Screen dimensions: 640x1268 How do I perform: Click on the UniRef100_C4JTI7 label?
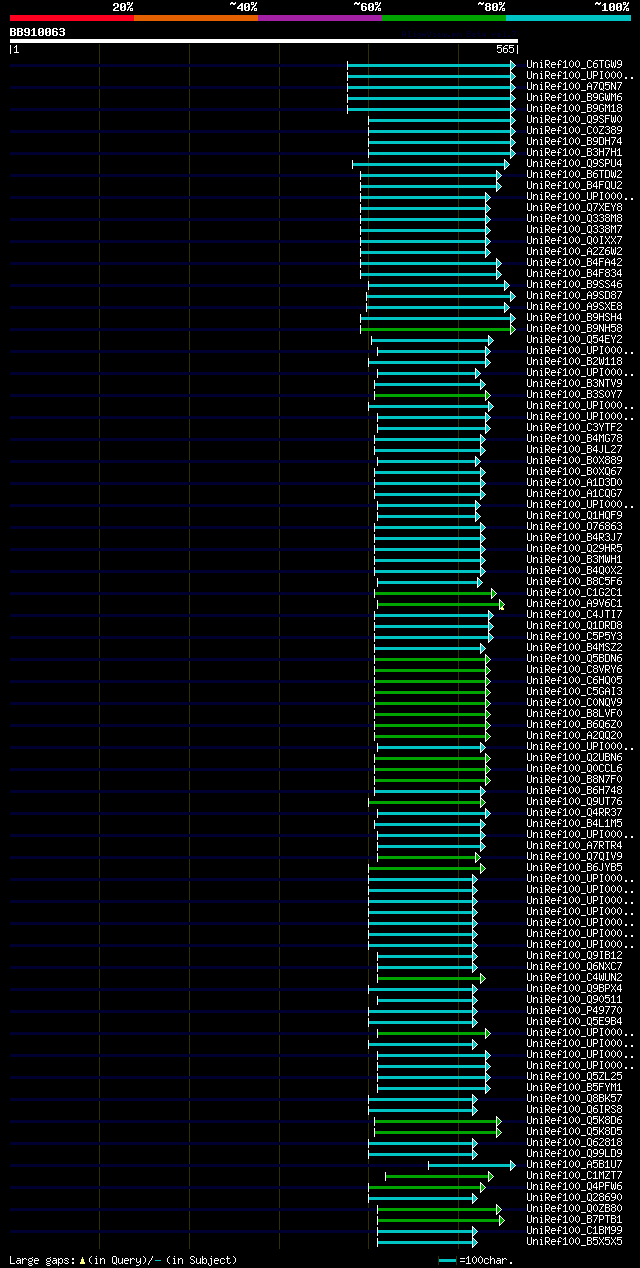pyautogui.click(x=574, y=614)
